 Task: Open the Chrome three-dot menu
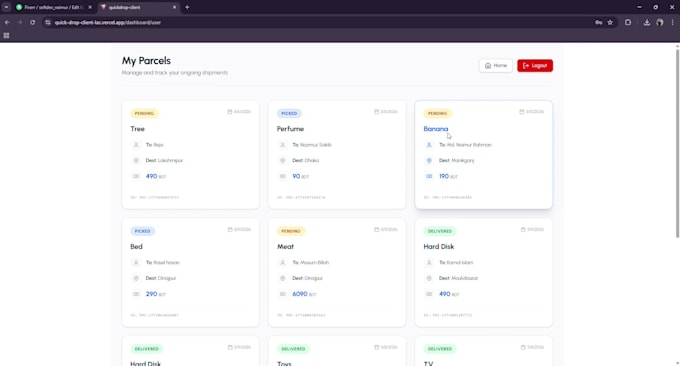click(x=673, y=23)
